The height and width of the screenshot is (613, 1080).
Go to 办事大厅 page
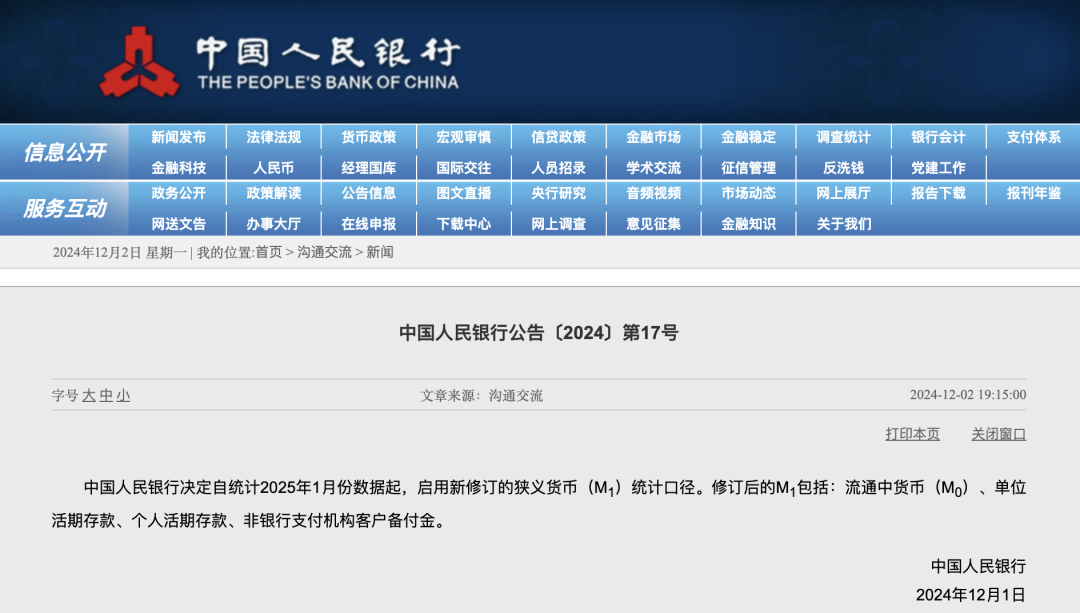coord(273,224)
